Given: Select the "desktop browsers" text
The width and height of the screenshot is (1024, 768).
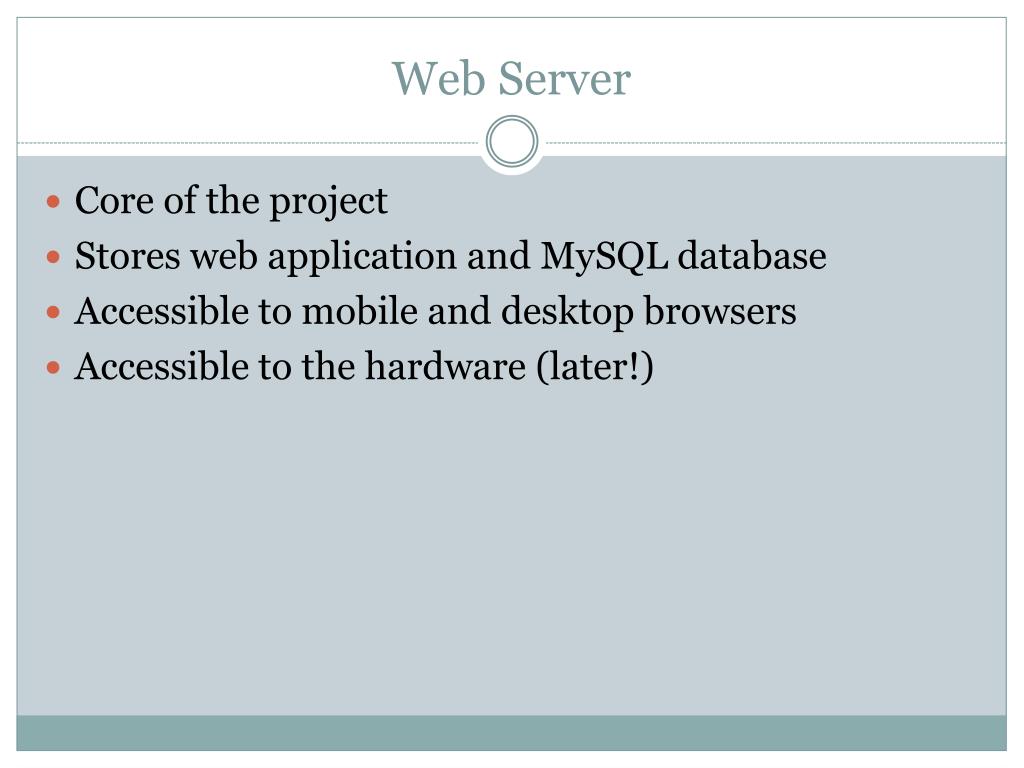Looking at the screenshot, I should (648, 312).
